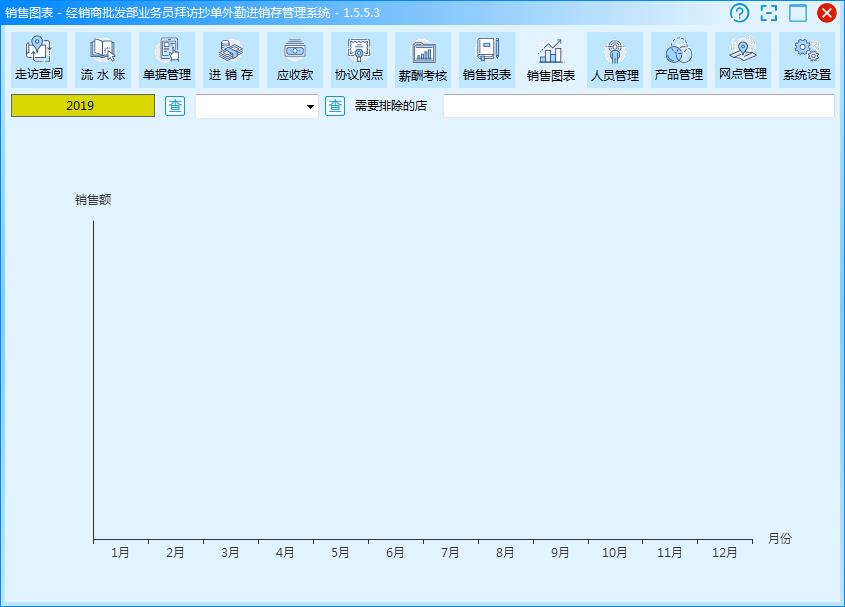The width and height of the screenshot is (845, 607).
Task: Click the 6月 axis label
Action: 395,553
